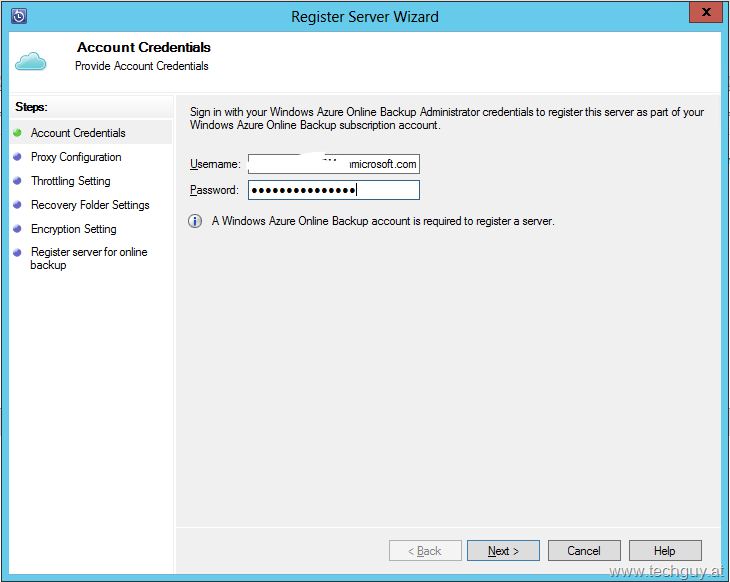This screenshot has width=730, height=582.
Task: Go to the Throttling Setting step label
Action: [x=70, y=181]
